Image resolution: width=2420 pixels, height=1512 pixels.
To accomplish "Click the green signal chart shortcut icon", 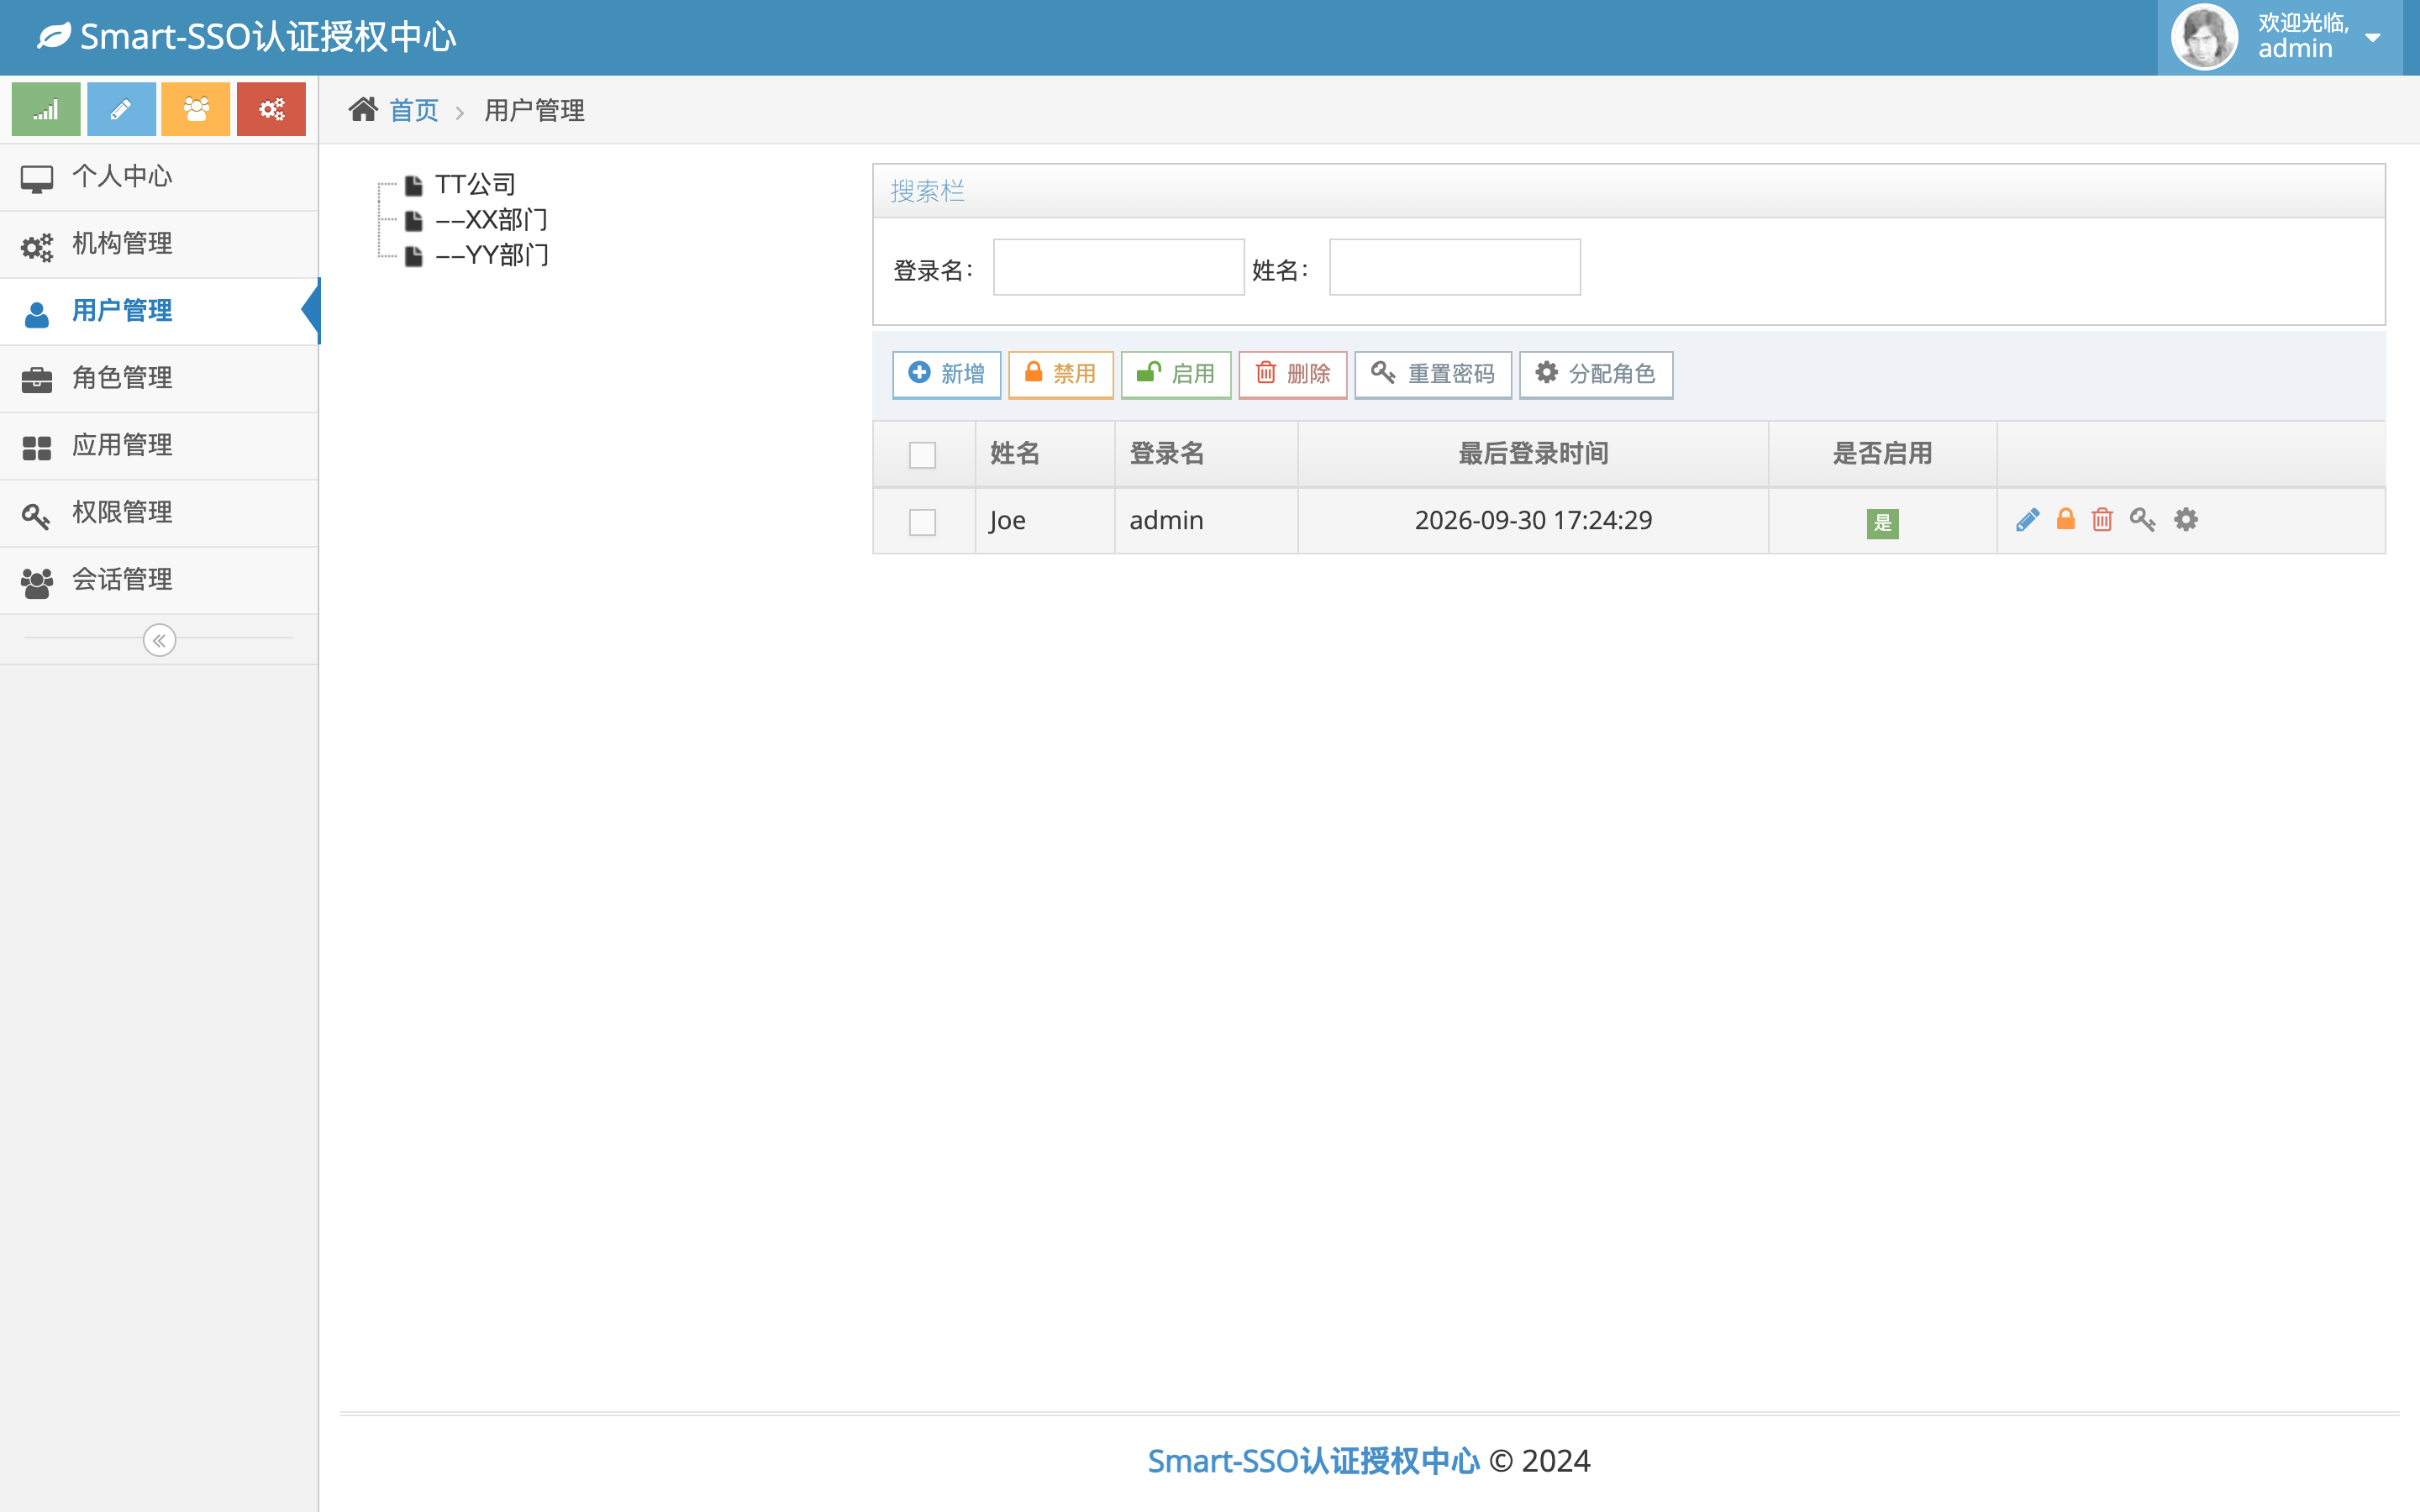I will [46, 109].
